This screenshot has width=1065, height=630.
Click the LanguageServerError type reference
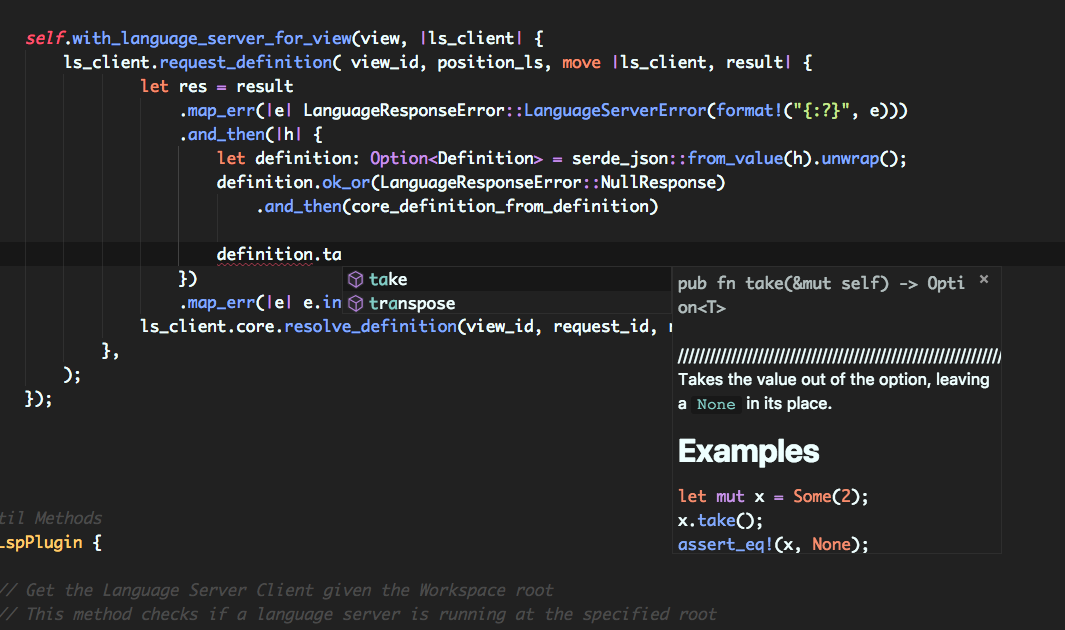click(x=615, y=110)
